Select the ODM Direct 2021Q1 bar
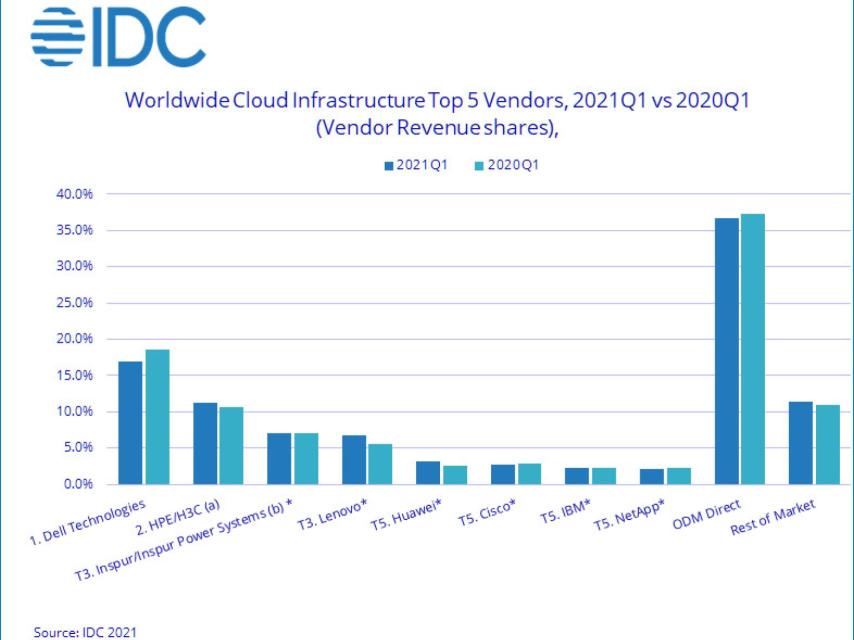854x640 pixels. (727, 351)
